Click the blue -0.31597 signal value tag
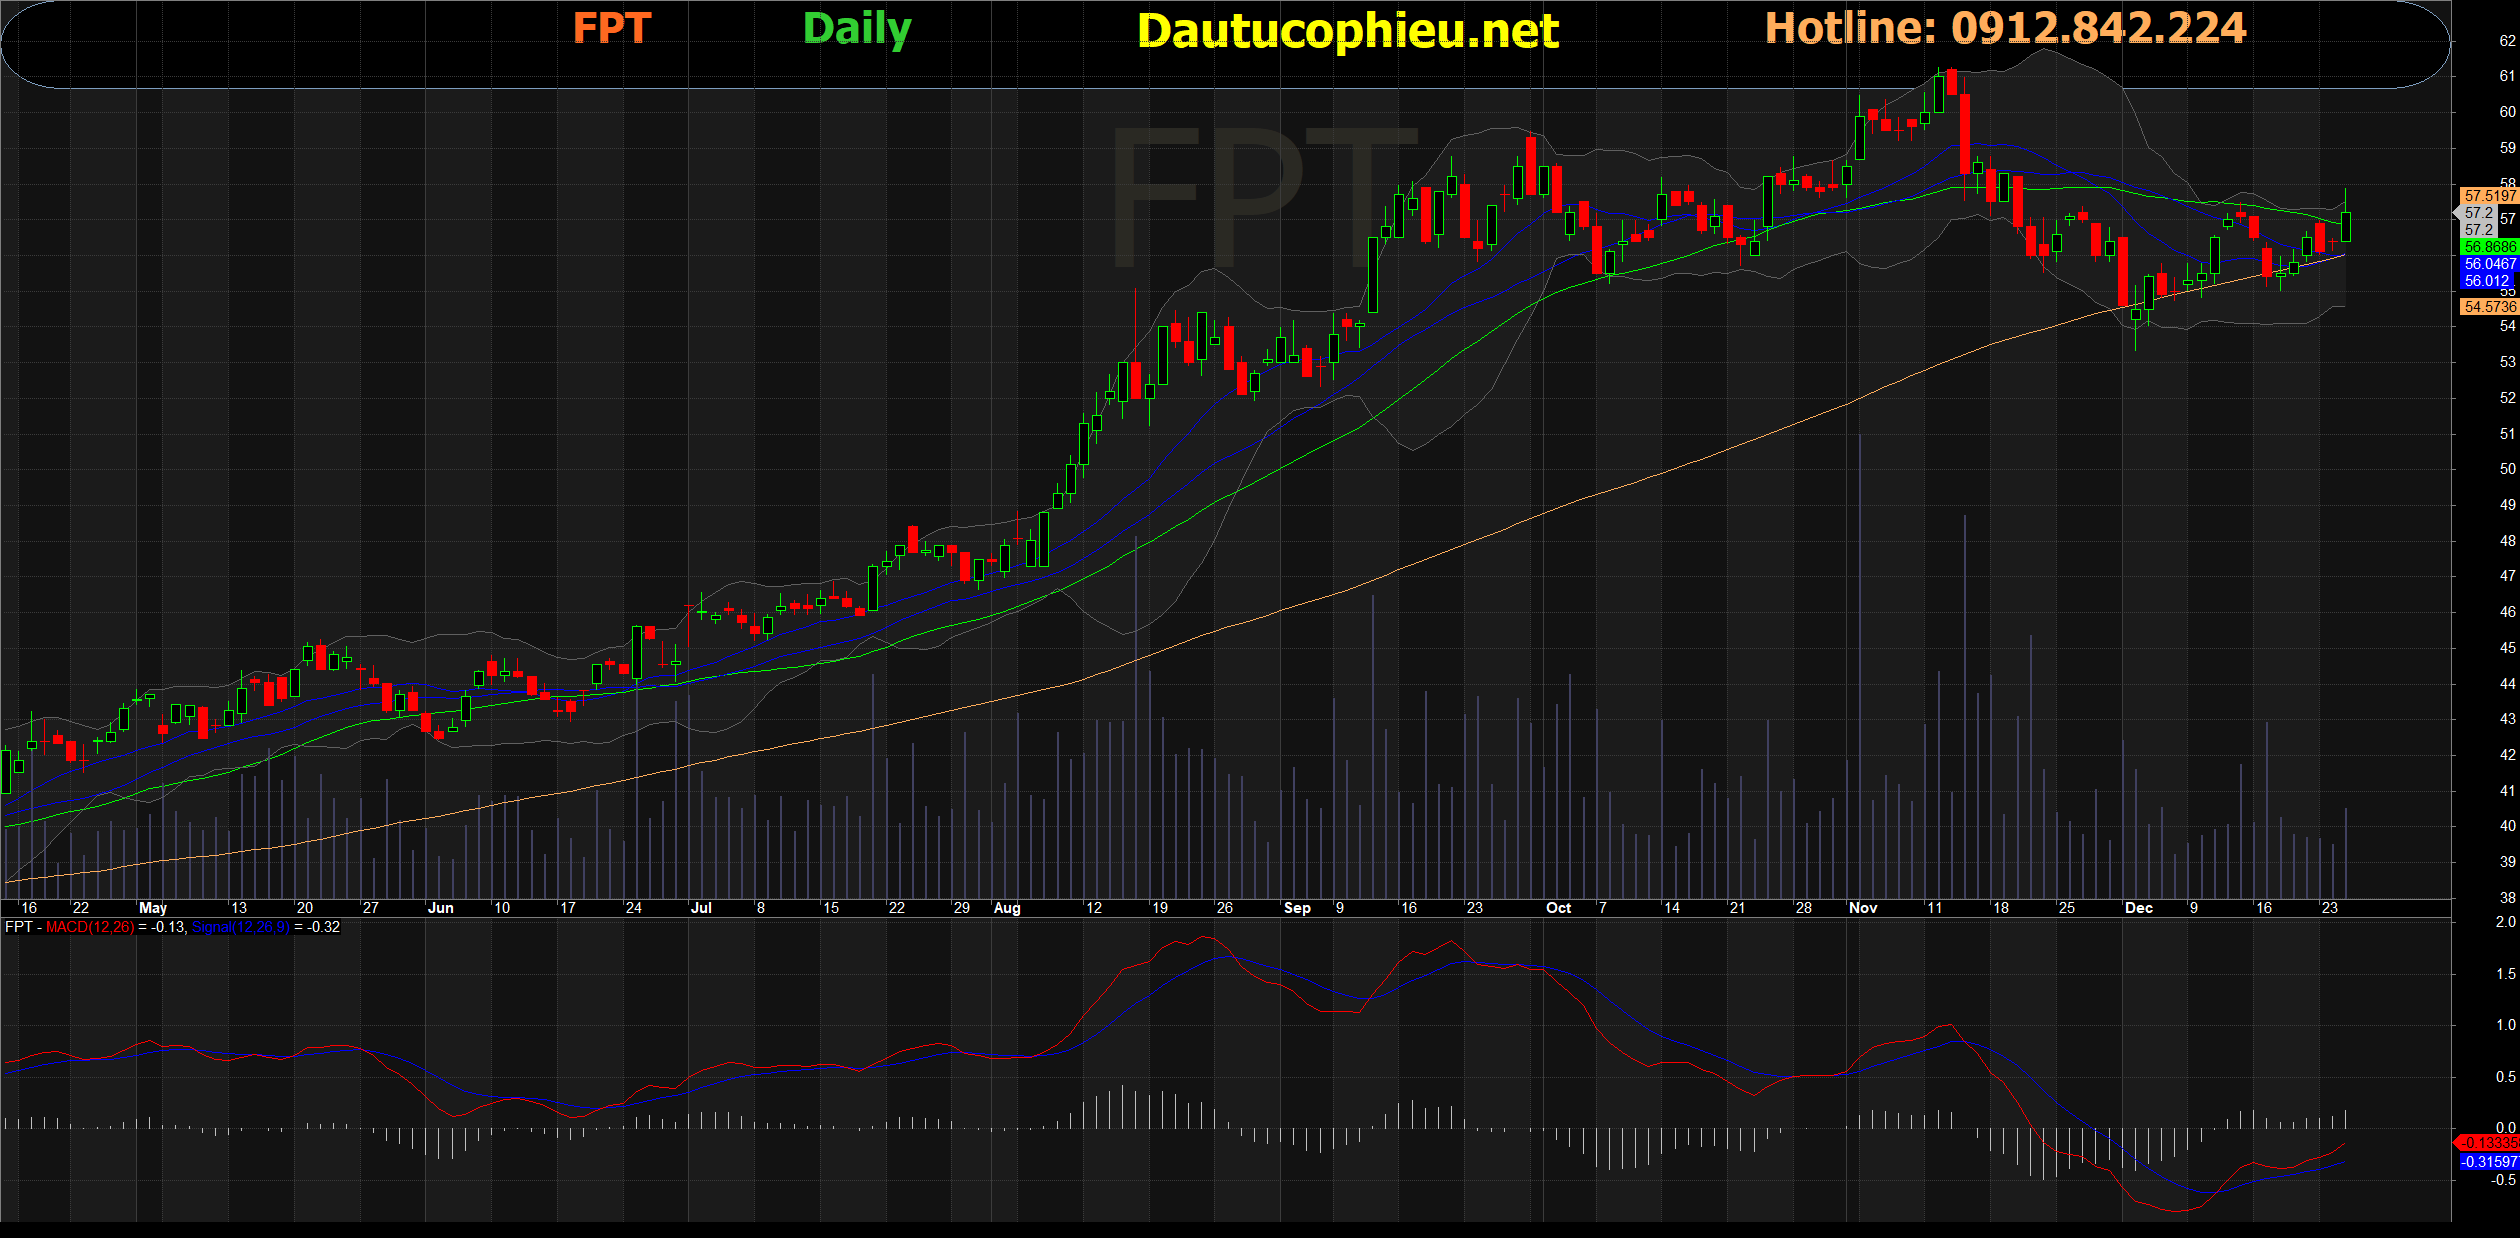 point(2488,1162)
